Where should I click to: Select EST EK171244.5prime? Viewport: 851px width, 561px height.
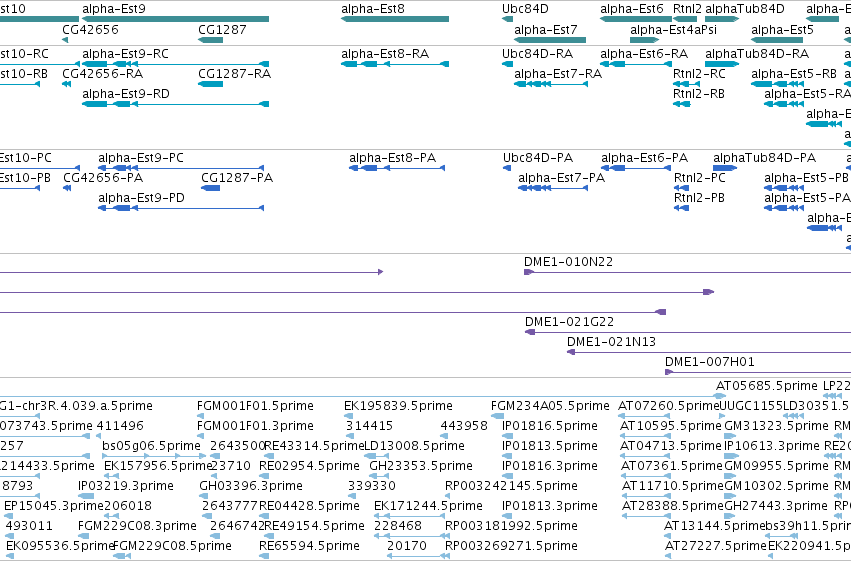(x=428, y=506)
